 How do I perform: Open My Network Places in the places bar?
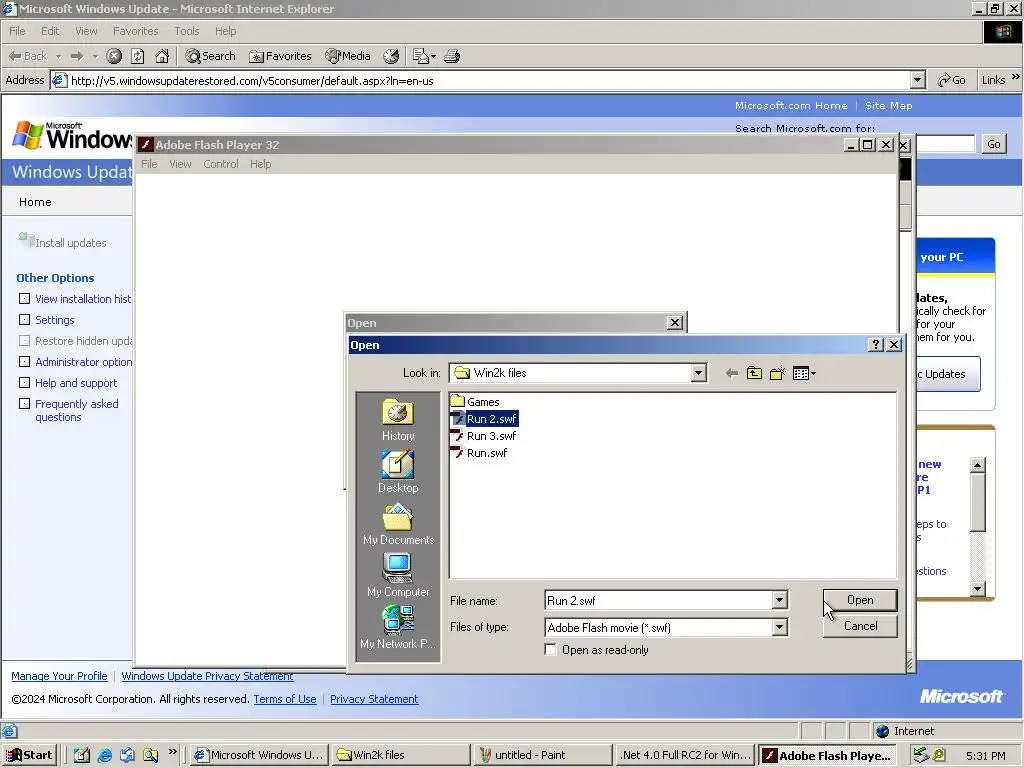coord(398,628)
